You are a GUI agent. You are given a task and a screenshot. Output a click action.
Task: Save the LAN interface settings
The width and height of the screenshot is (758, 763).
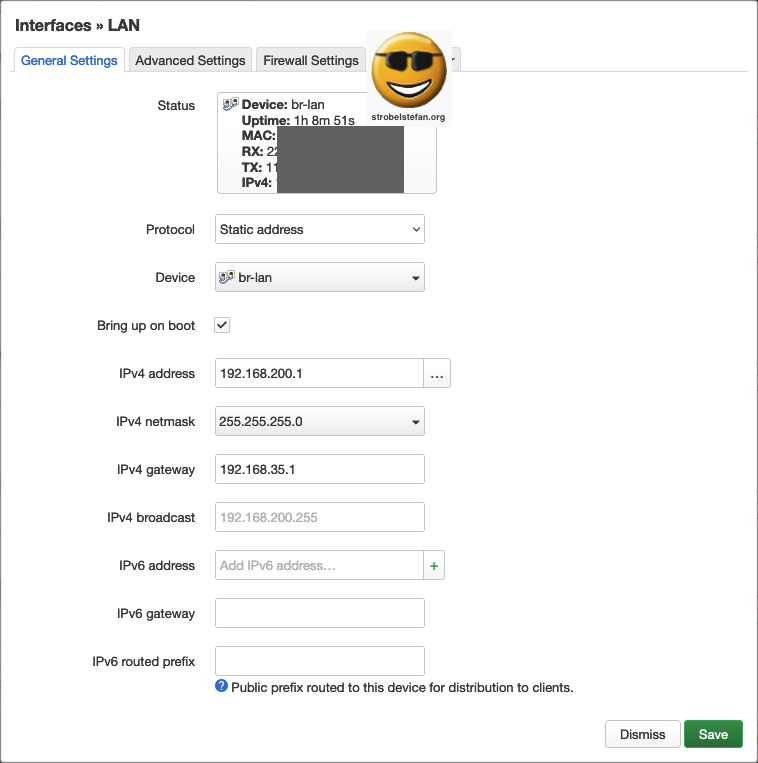[x=713, y=734]
